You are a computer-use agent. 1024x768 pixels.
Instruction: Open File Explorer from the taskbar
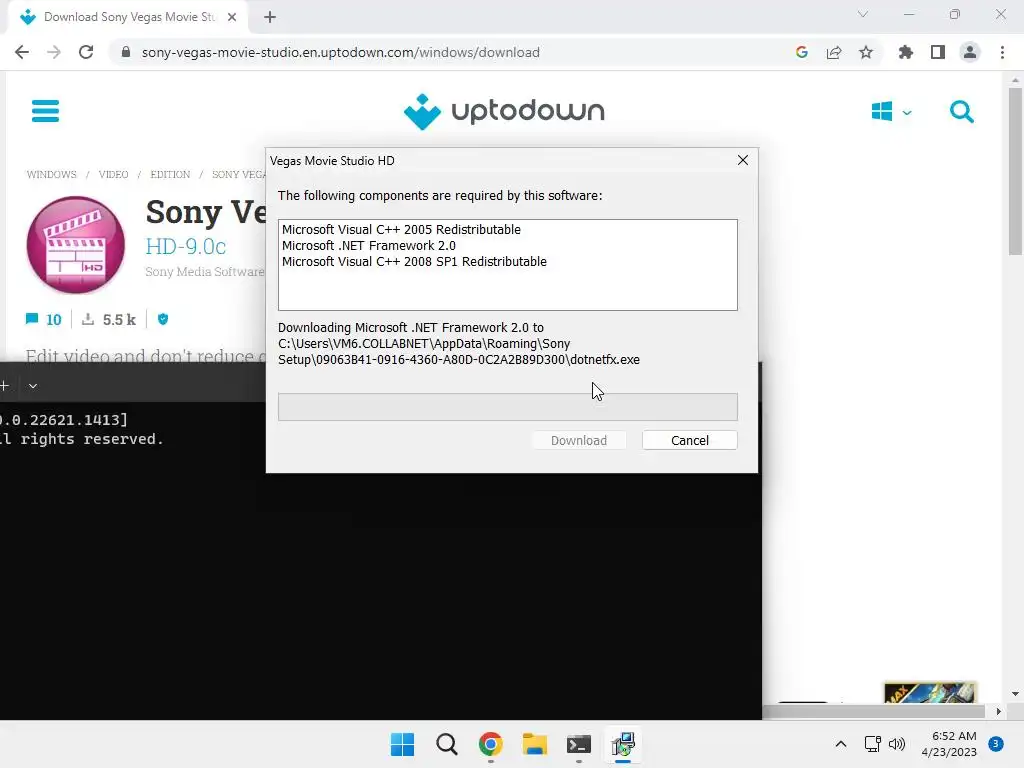(x=535, y=744)
